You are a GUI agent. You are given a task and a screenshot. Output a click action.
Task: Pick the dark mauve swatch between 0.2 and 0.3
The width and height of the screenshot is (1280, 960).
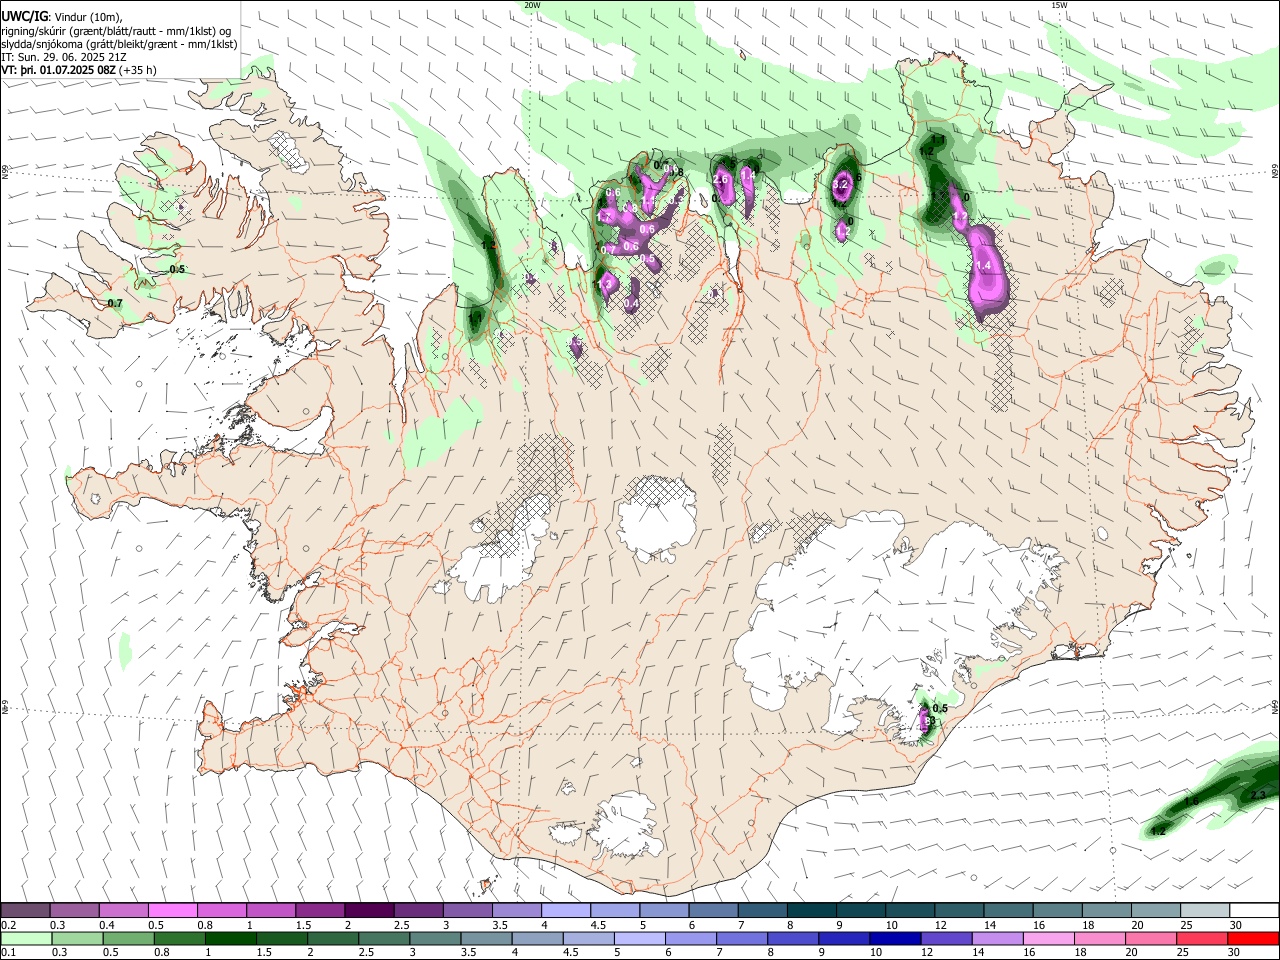24,911
